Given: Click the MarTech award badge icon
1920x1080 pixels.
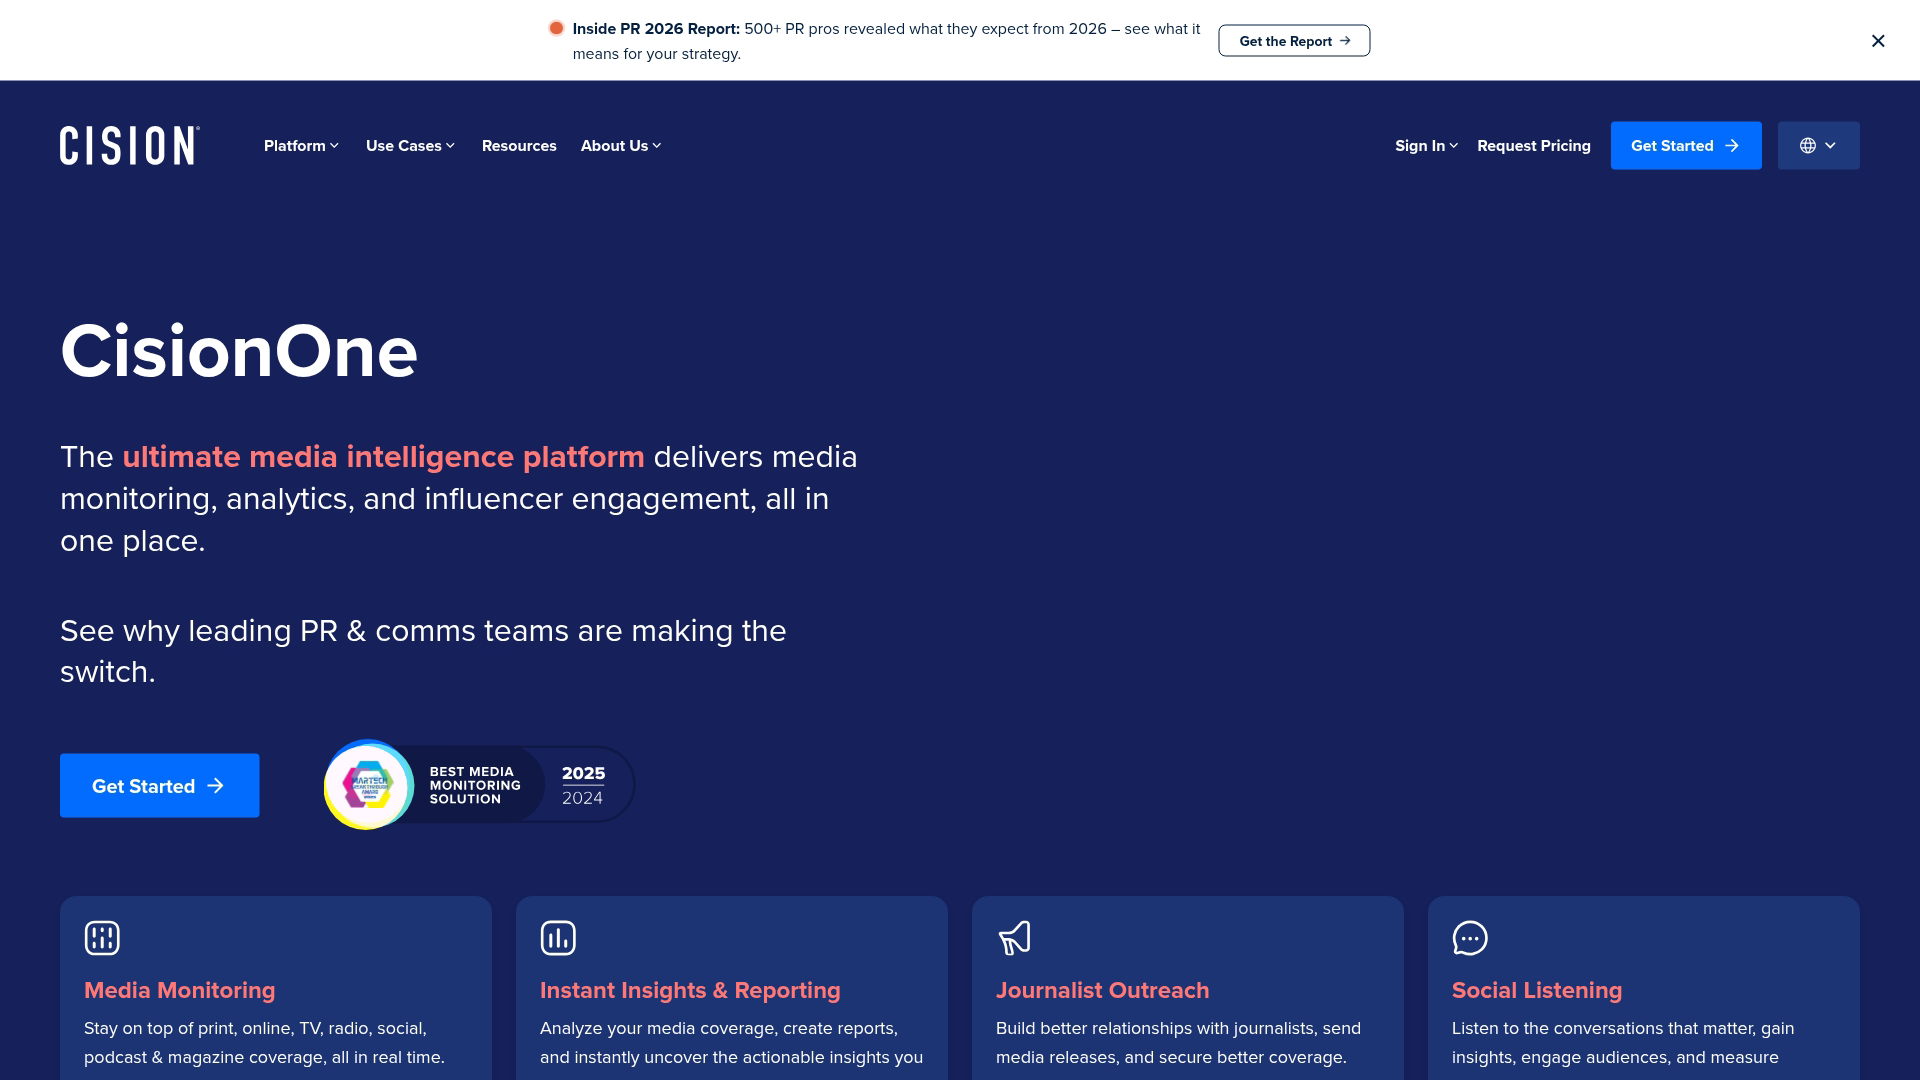Looking at the screenshot, I should (x=368, y=785).
